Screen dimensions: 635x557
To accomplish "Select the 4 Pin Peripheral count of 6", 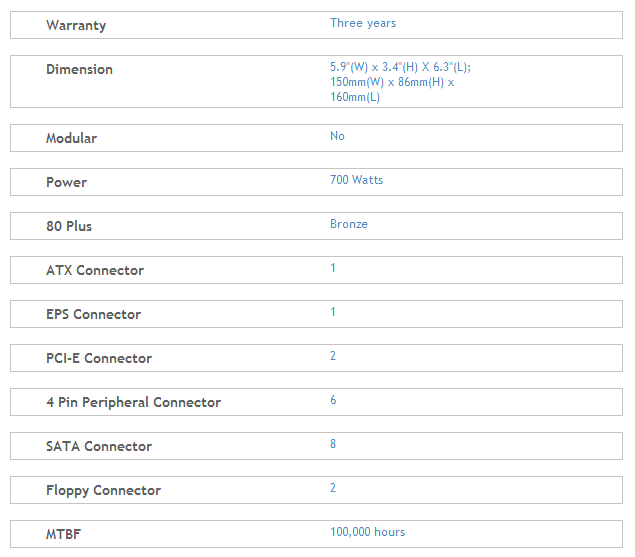I will point(333,400).
